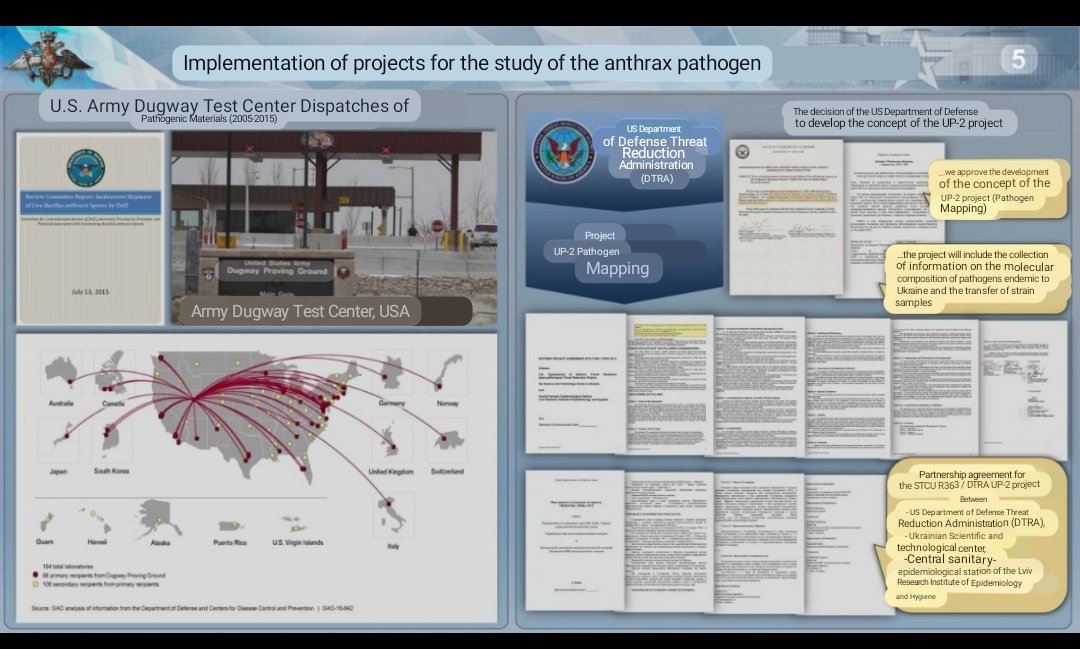1080x649 pixels.
Task: Click the 'Project' label above UP-2 Pathogen
Action: pos(599,236)
